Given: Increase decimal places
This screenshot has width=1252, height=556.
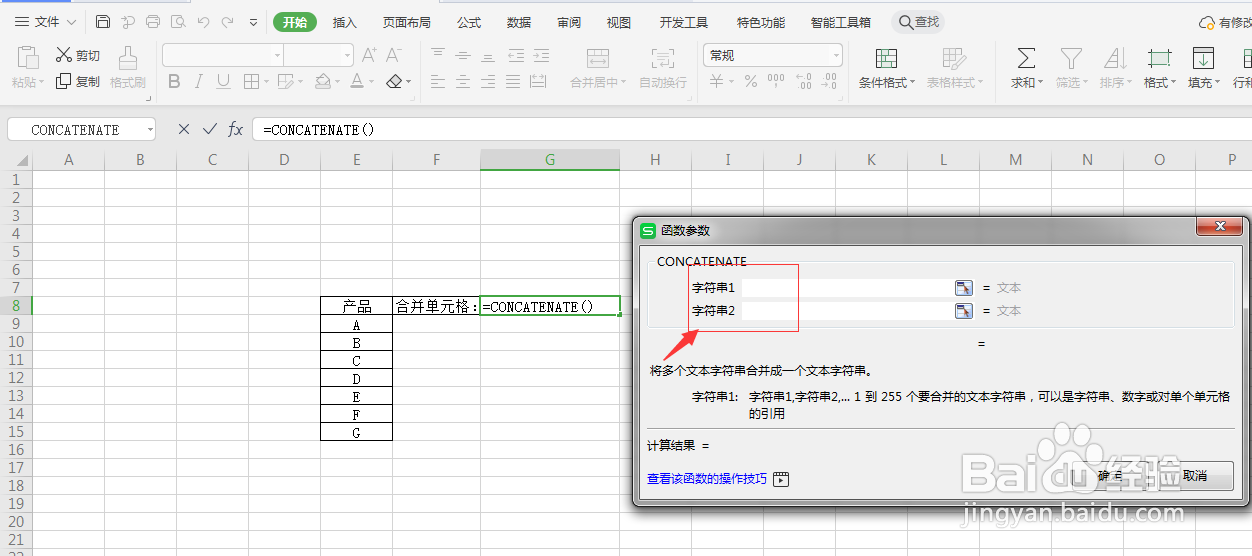Looking at the screenshot, I should [804, 82].
